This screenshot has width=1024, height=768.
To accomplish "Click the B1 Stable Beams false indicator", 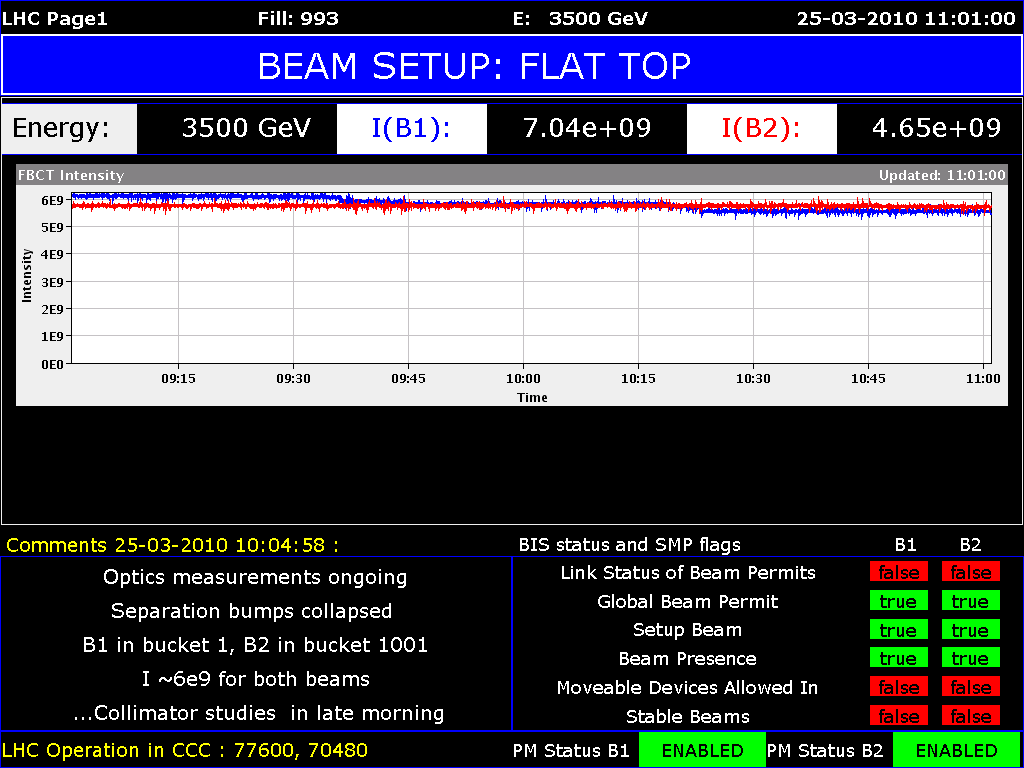I will tap(898, 716).
